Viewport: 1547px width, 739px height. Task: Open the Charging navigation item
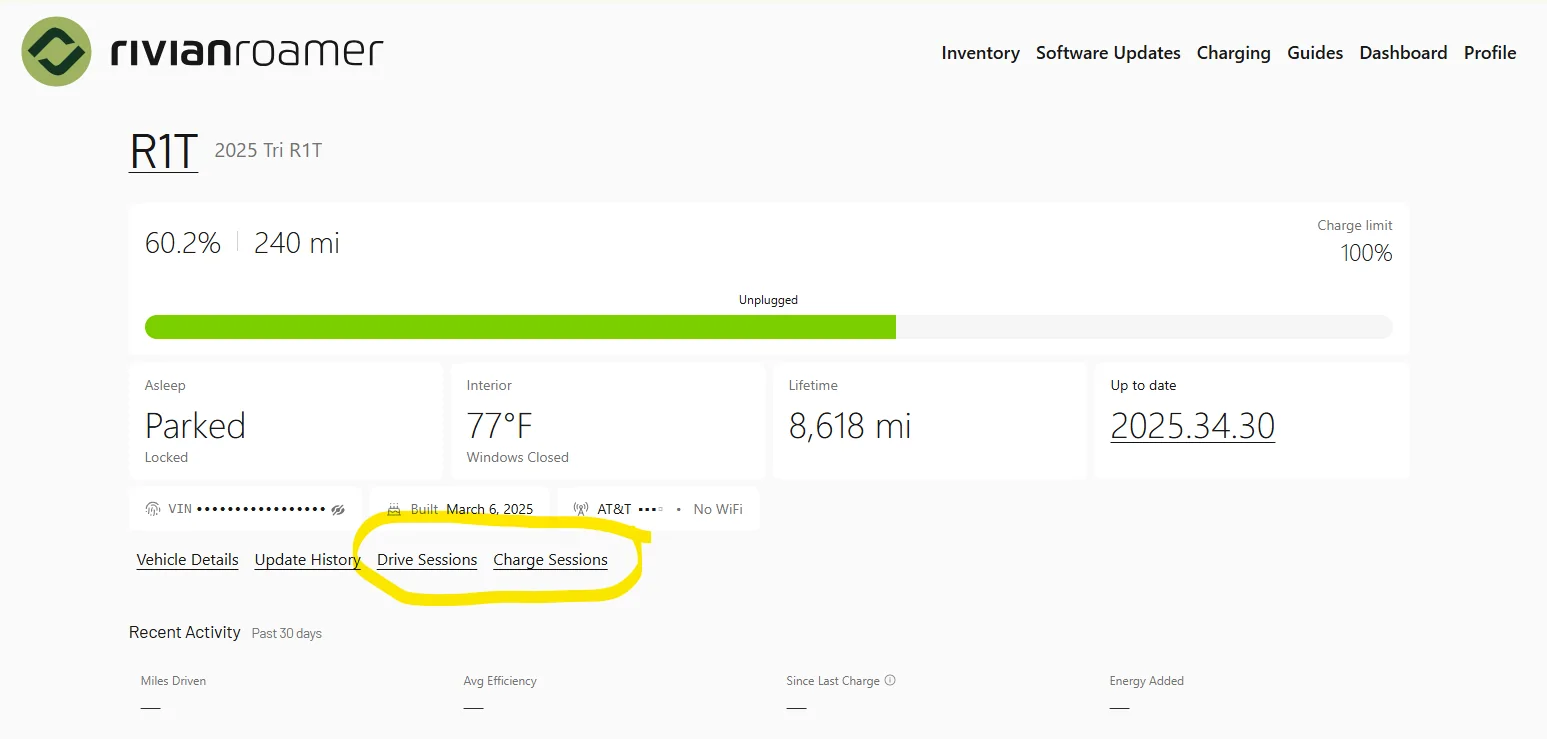point(1233,53)
